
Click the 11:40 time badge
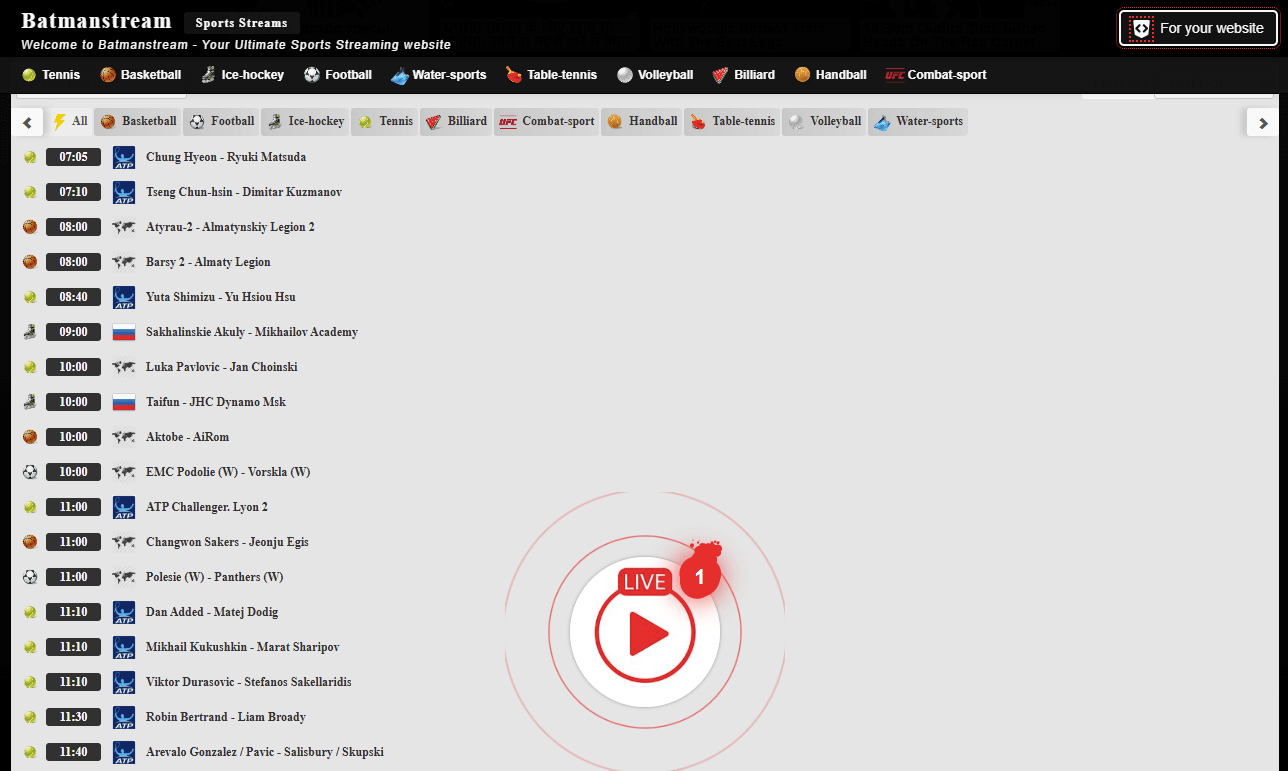[x=73, y=752]
